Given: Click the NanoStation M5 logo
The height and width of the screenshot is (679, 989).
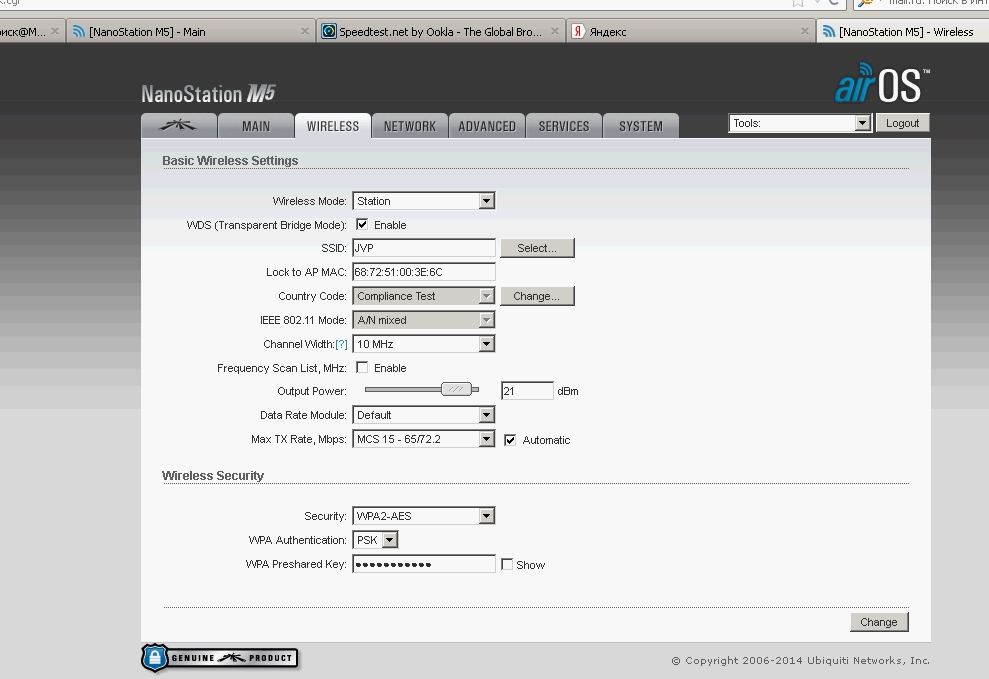Looking at the screenshot, I should (208, 94).
